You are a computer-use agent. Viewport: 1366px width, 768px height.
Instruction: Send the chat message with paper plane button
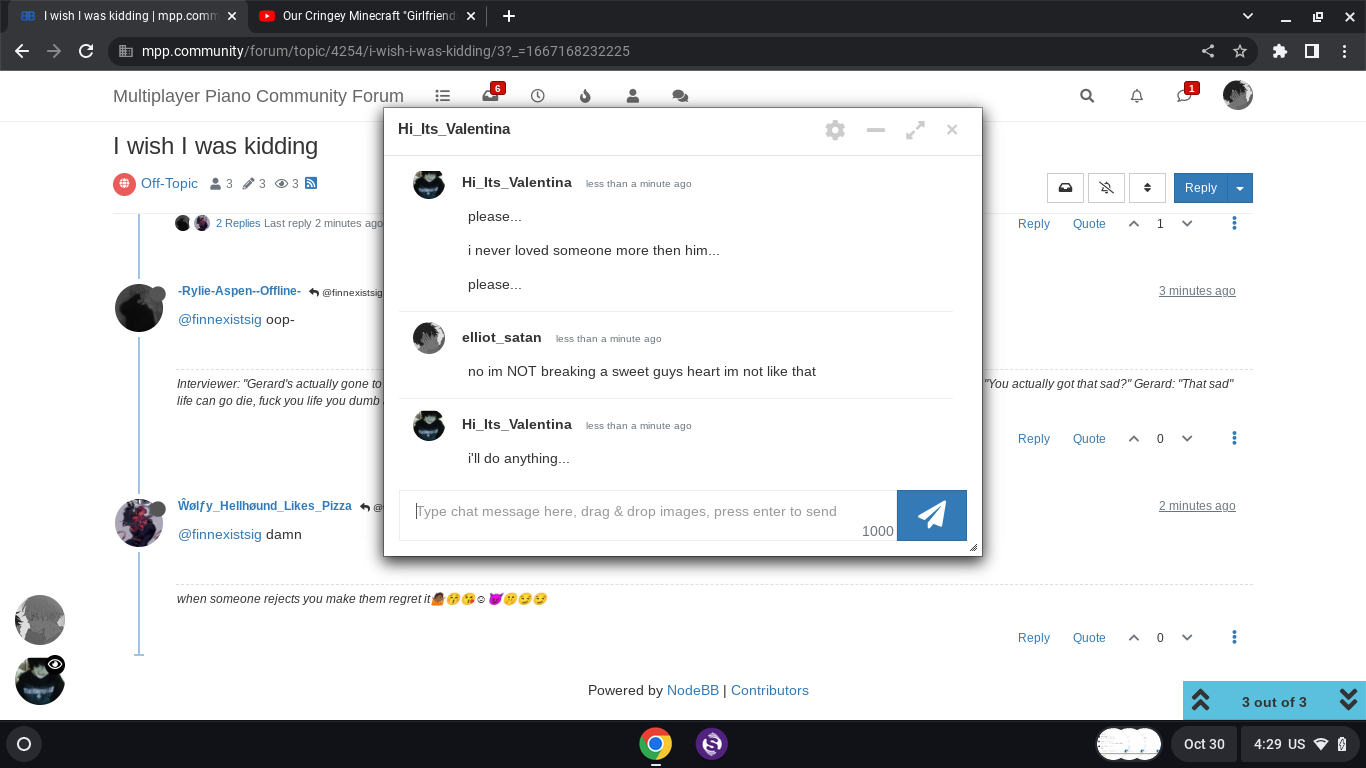point(932,515)
